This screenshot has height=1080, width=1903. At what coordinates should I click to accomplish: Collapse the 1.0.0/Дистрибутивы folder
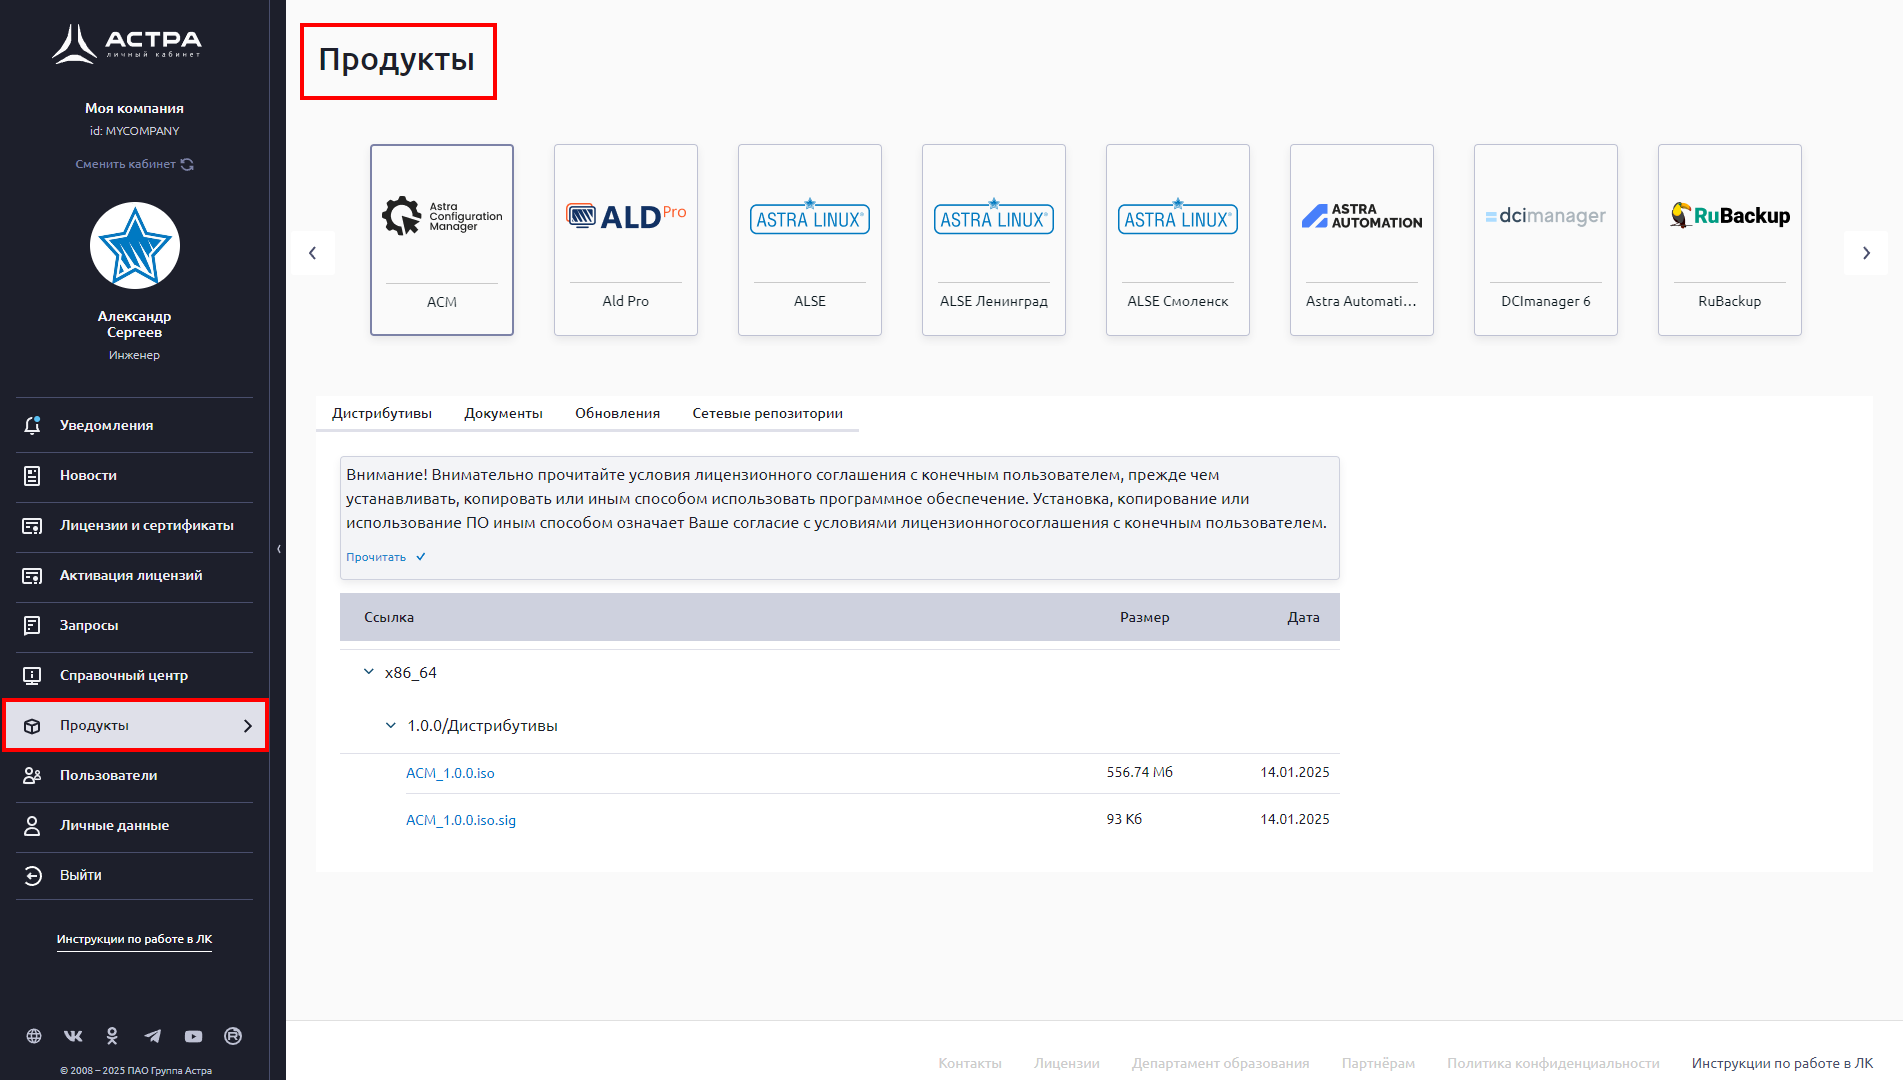[391, 725]
